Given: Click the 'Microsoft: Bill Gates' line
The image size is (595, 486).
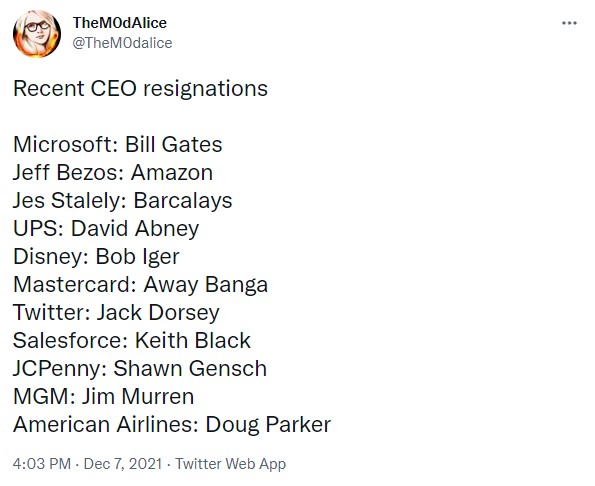Looking at the screenshot, I should point(118,145).
